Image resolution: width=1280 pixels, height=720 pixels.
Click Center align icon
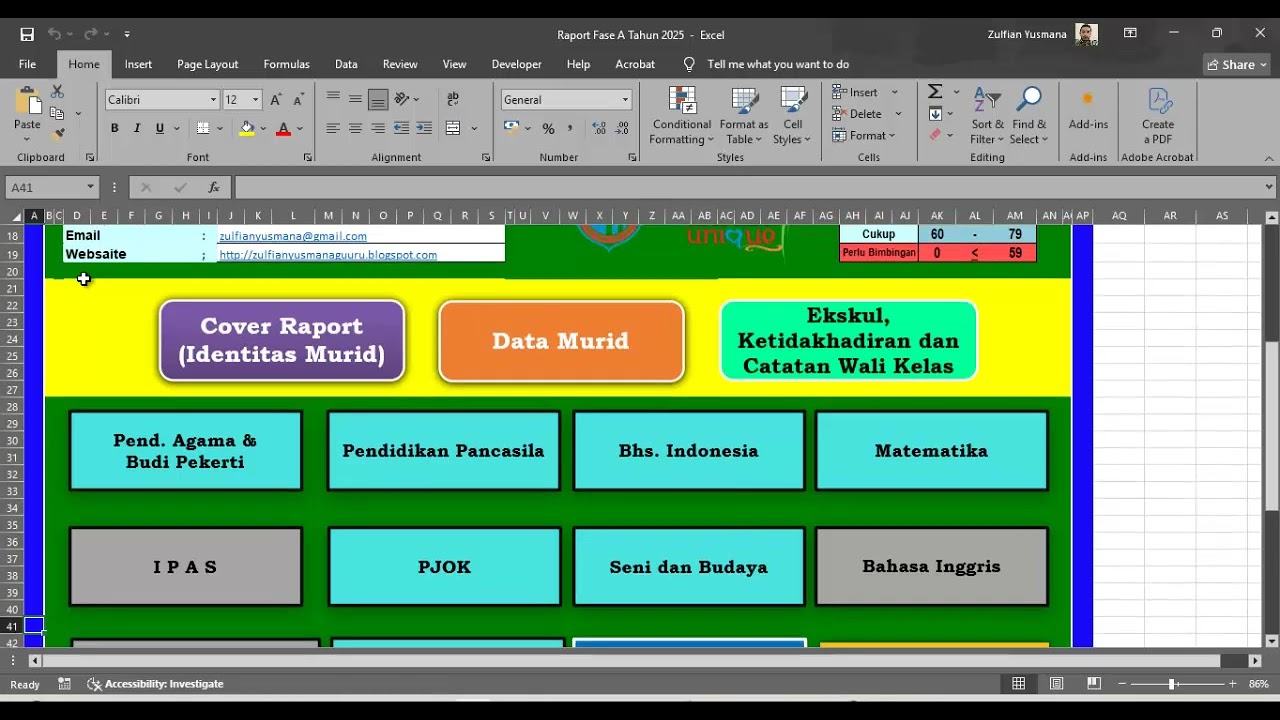click(x=355, y=128)
